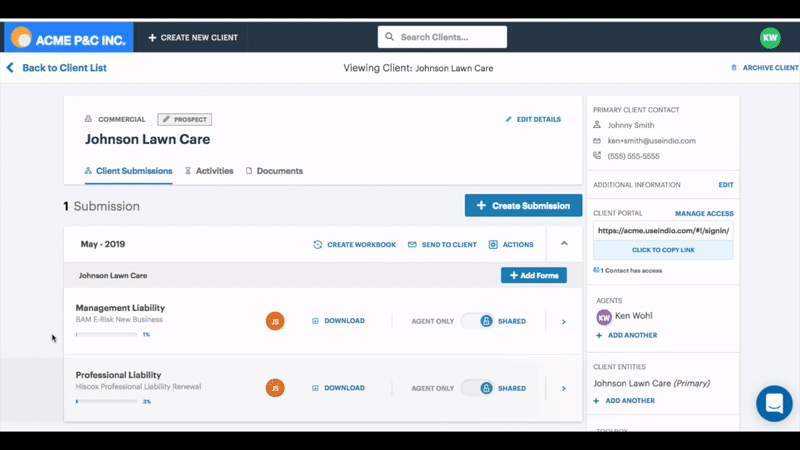Toggle sharing for Management Liability

(x=477, y=321)
